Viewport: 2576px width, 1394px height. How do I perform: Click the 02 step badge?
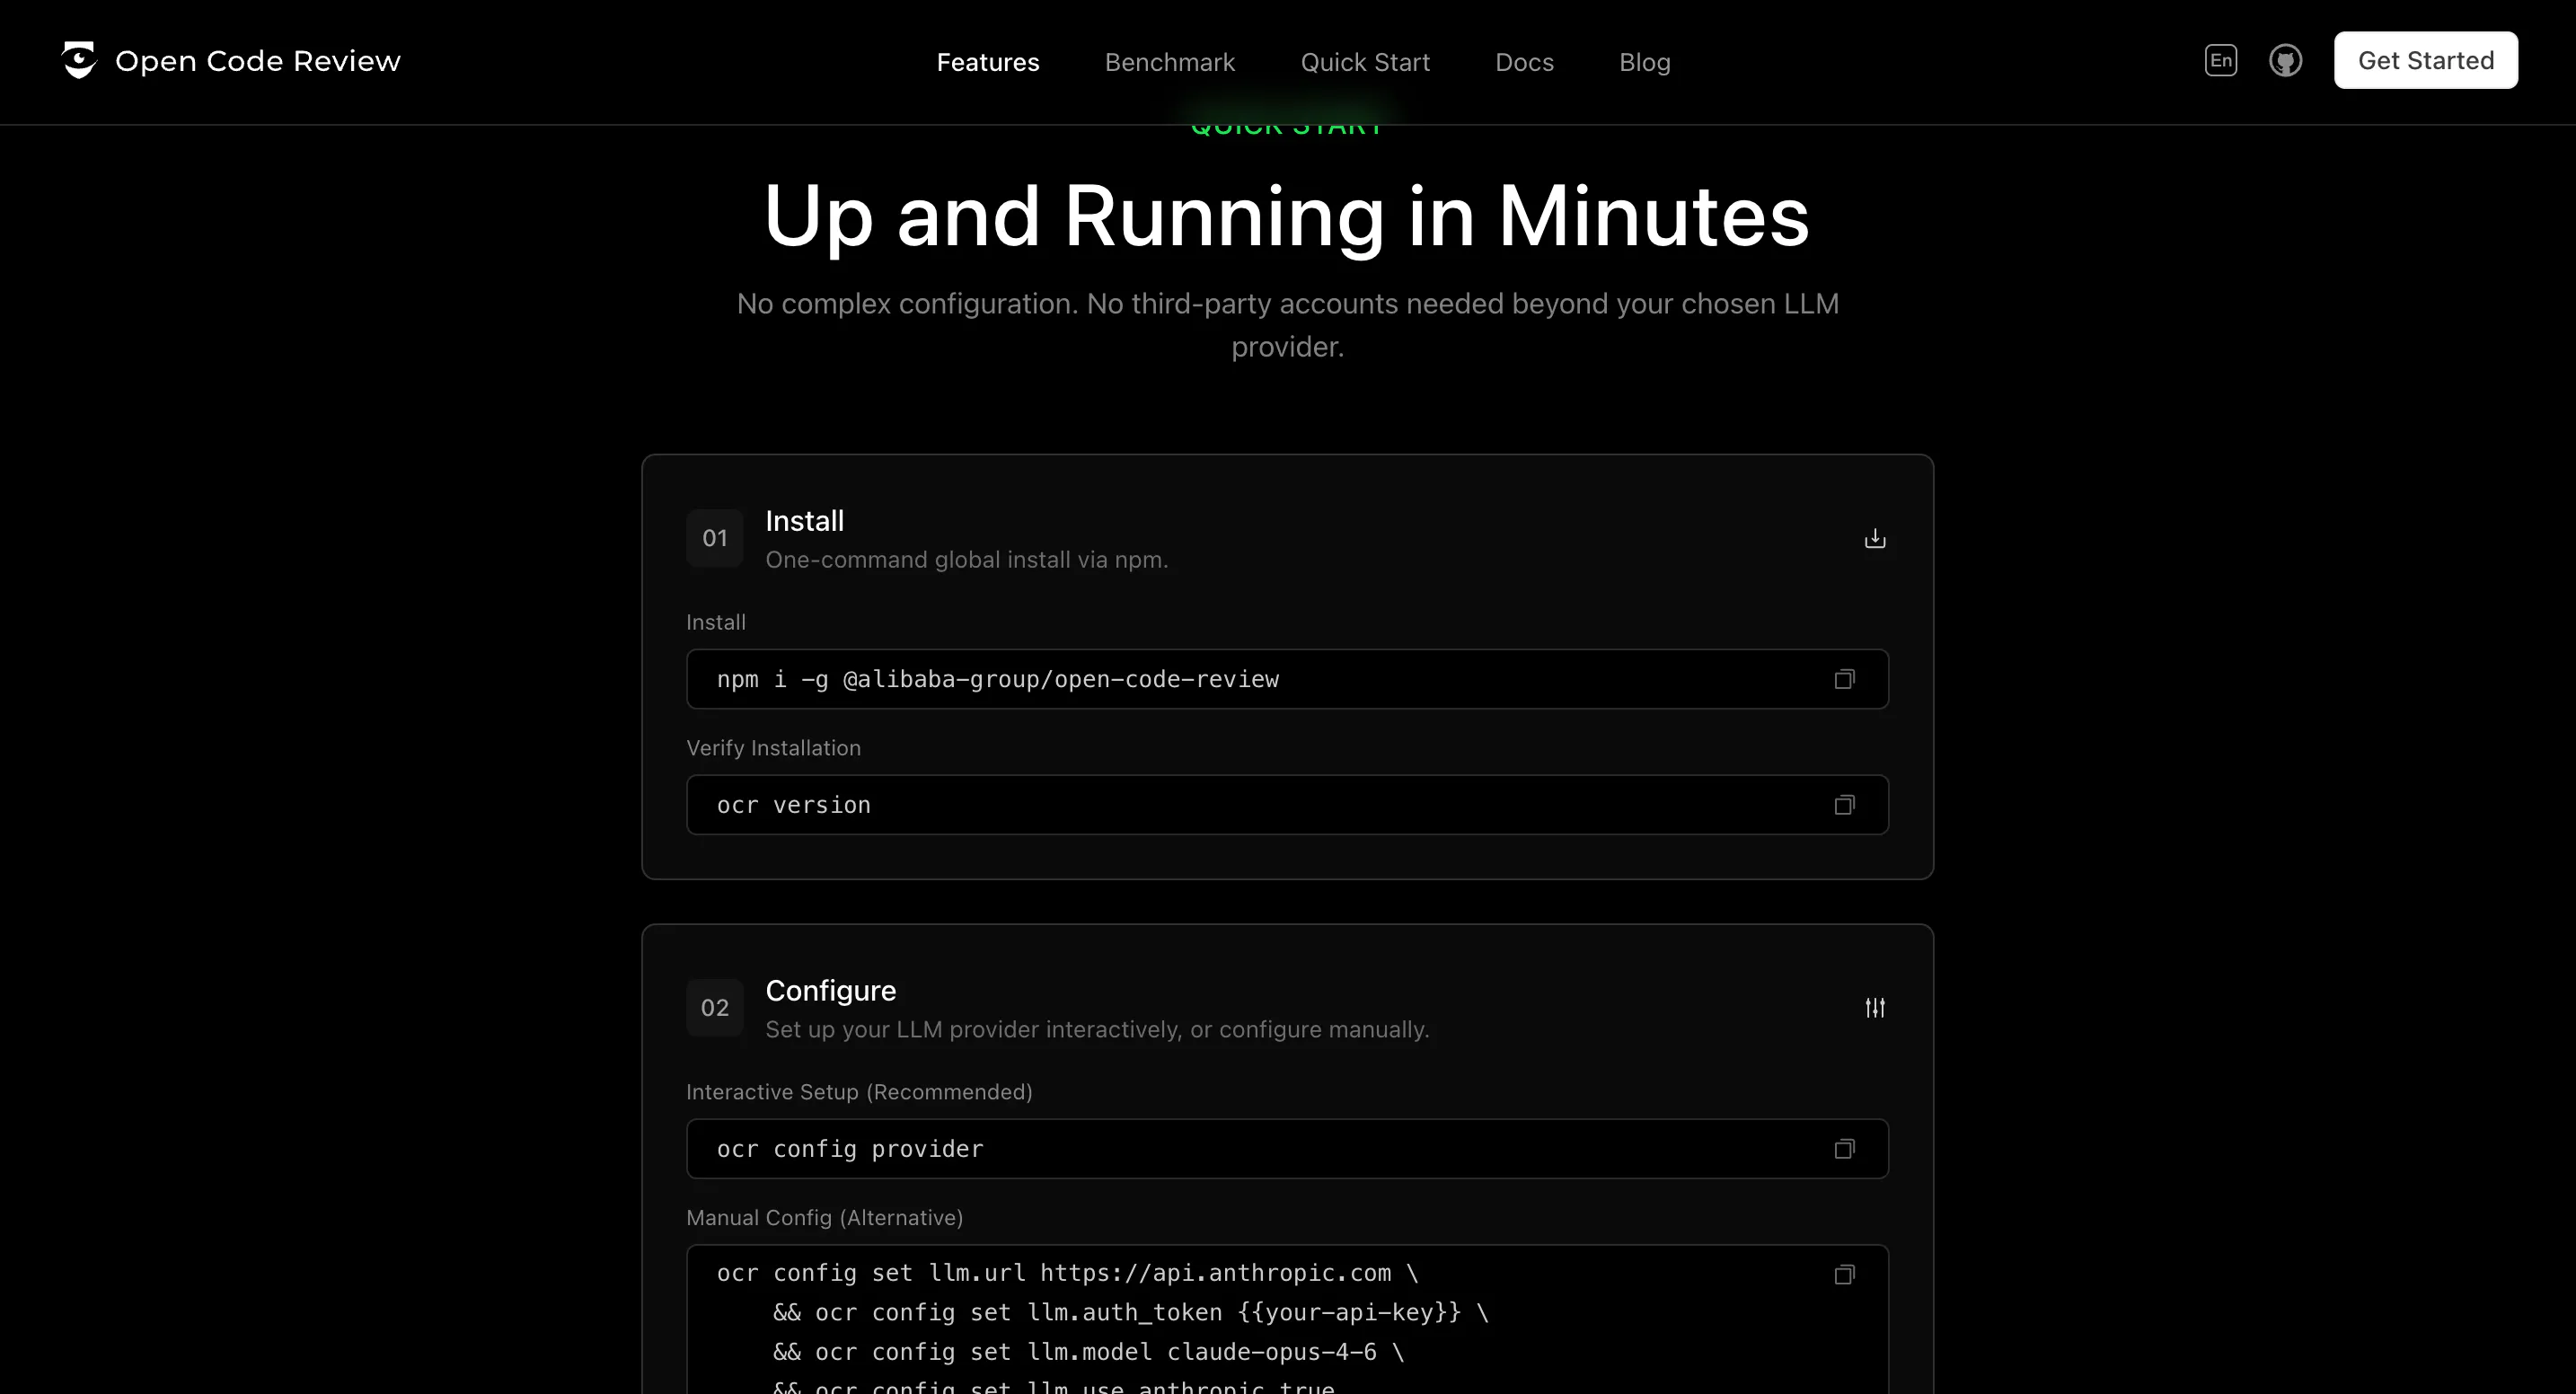pyautogui.click(x=714, y=1007)
